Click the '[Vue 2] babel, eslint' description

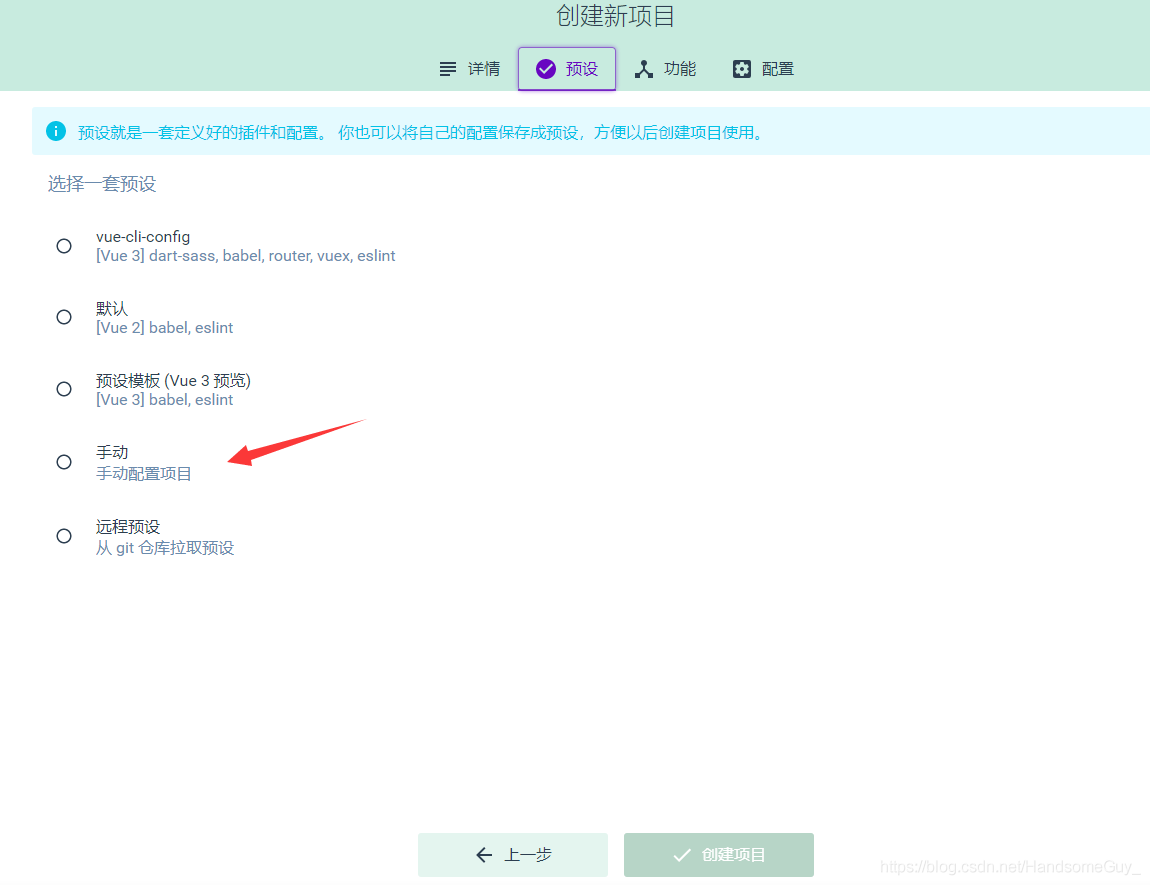tap(164, 328)
